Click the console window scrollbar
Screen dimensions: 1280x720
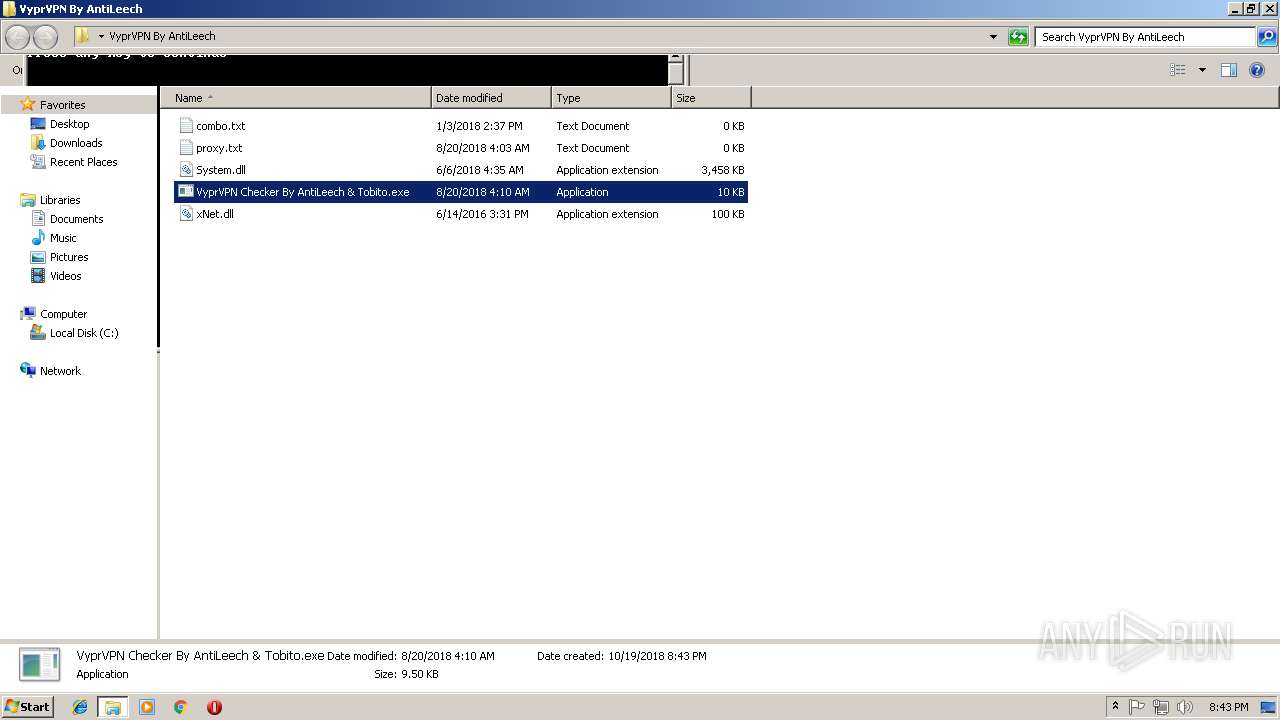(x=676, y=70)
